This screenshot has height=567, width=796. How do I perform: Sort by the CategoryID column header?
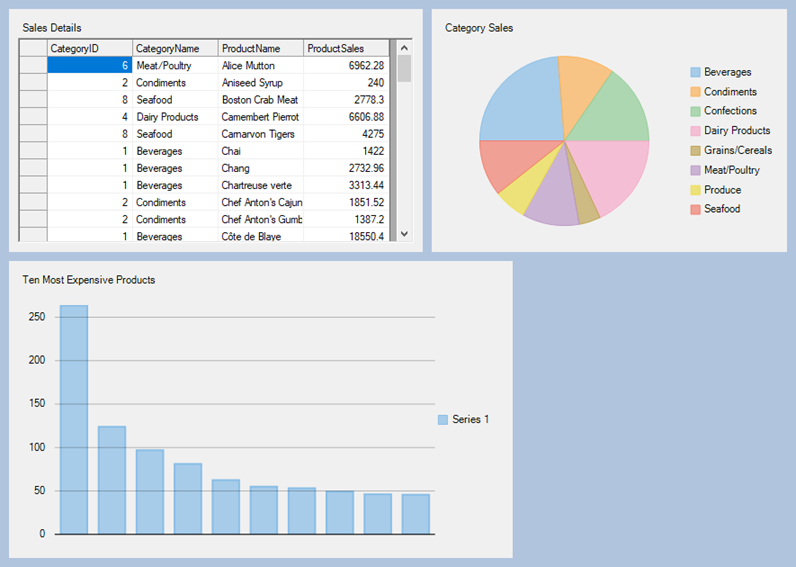(89, 48)
